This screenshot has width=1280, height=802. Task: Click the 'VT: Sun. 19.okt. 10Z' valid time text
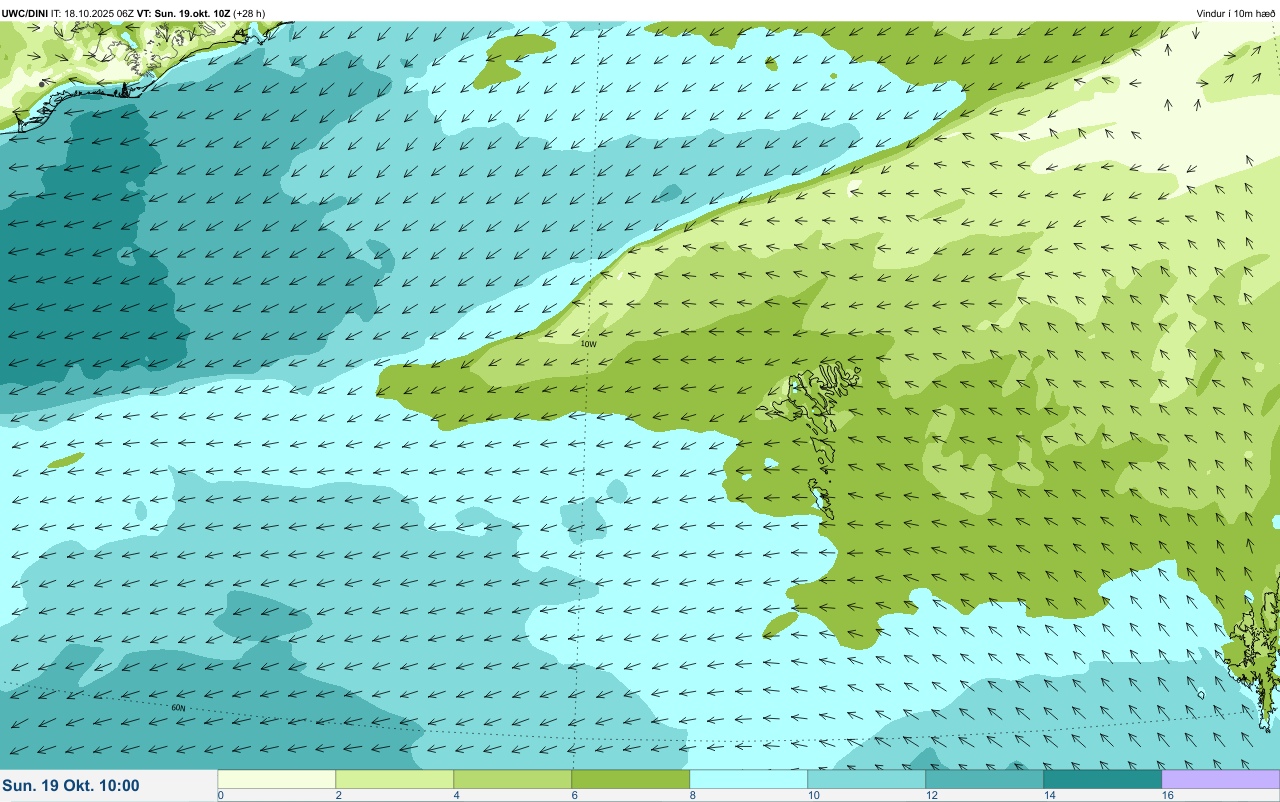tap(183, 14)
